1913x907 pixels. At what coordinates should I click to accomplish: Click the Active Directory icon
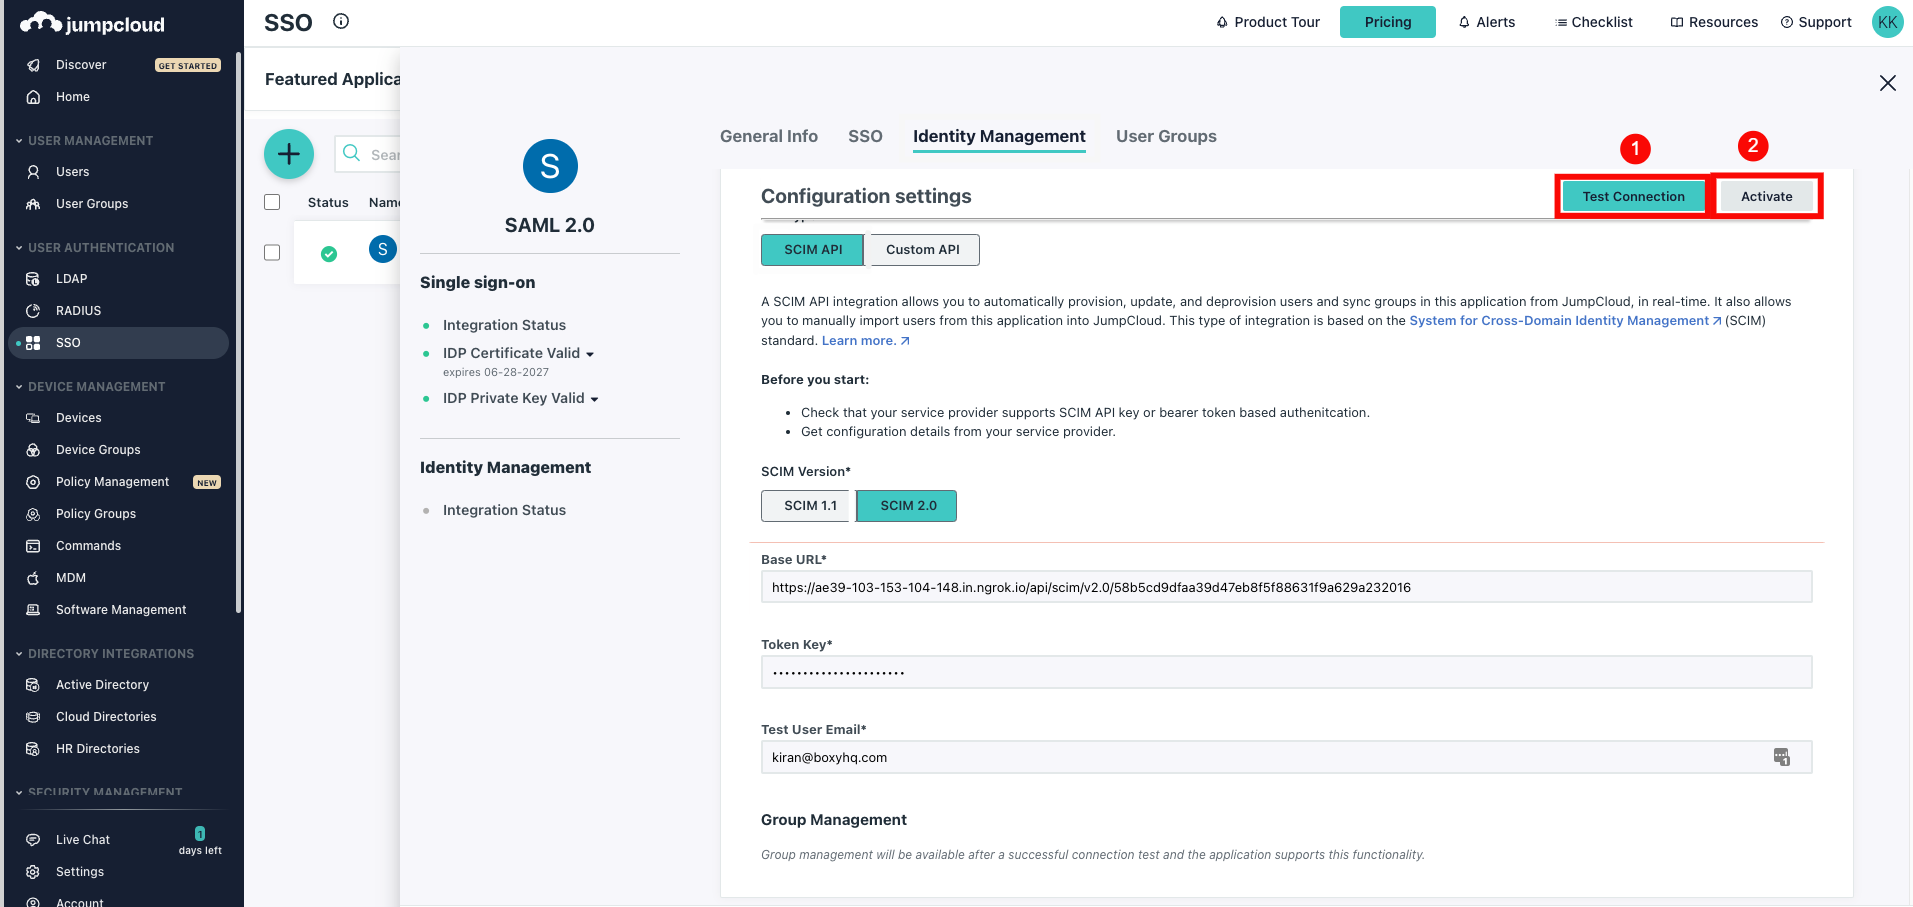click(x=33, y=685)
